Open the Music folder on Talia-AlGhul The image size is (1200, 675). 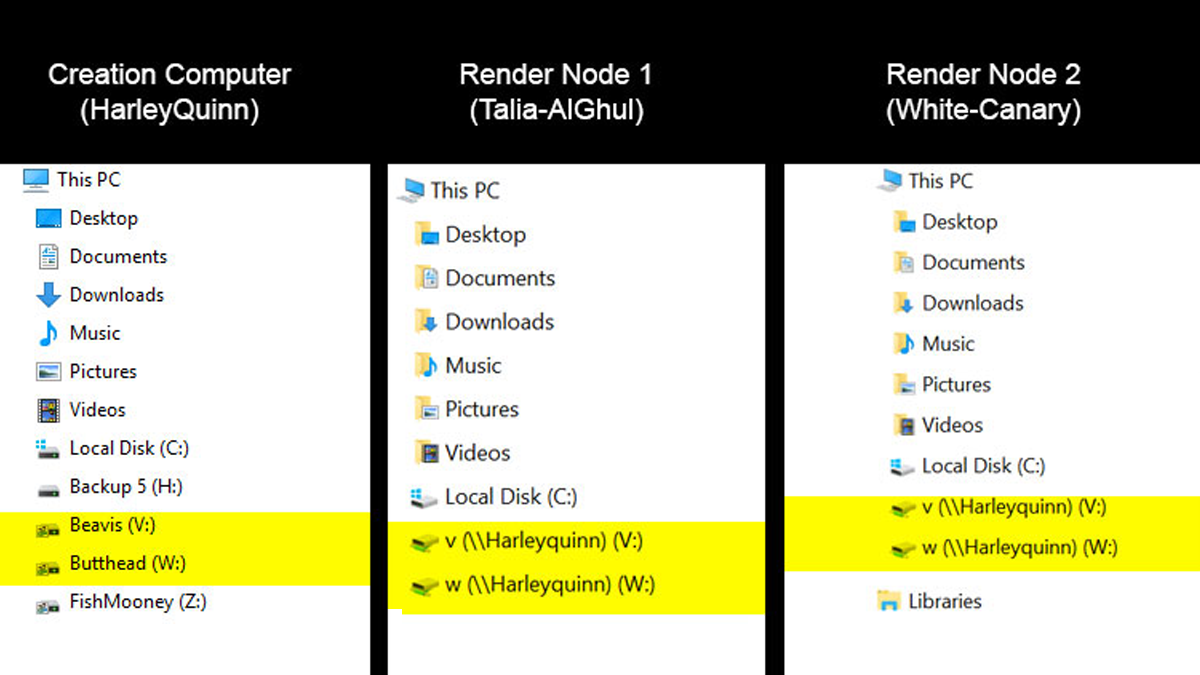point(471,365)
